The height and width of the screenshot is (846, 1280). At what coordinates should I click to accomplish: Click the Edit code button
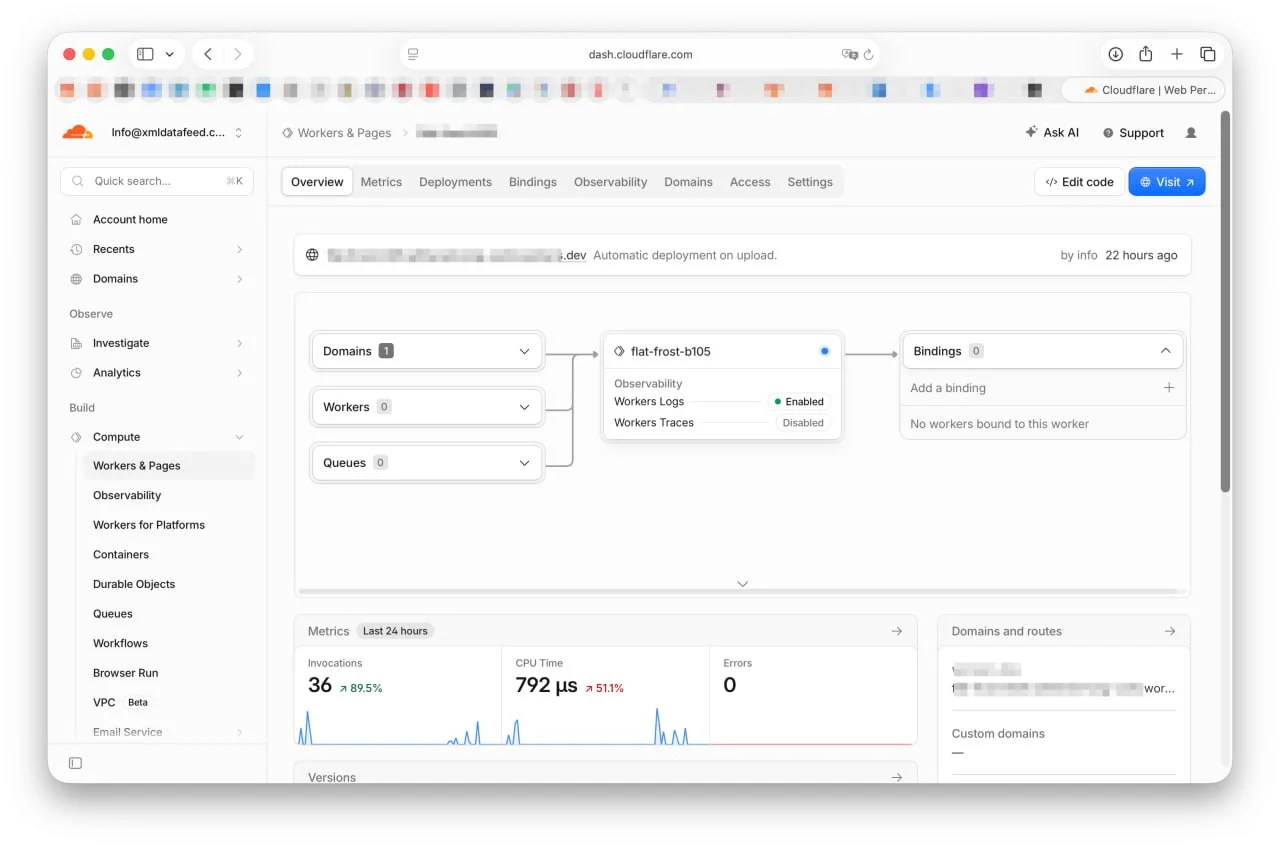click(1079, 182)
